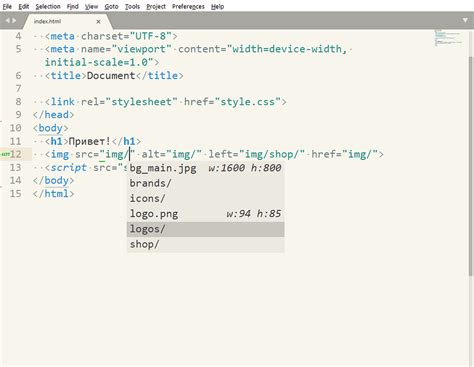The width and height of the screenshot is (474, 367).
Task: Click line number 15 in gutter
Action: [x=15, y=194]
